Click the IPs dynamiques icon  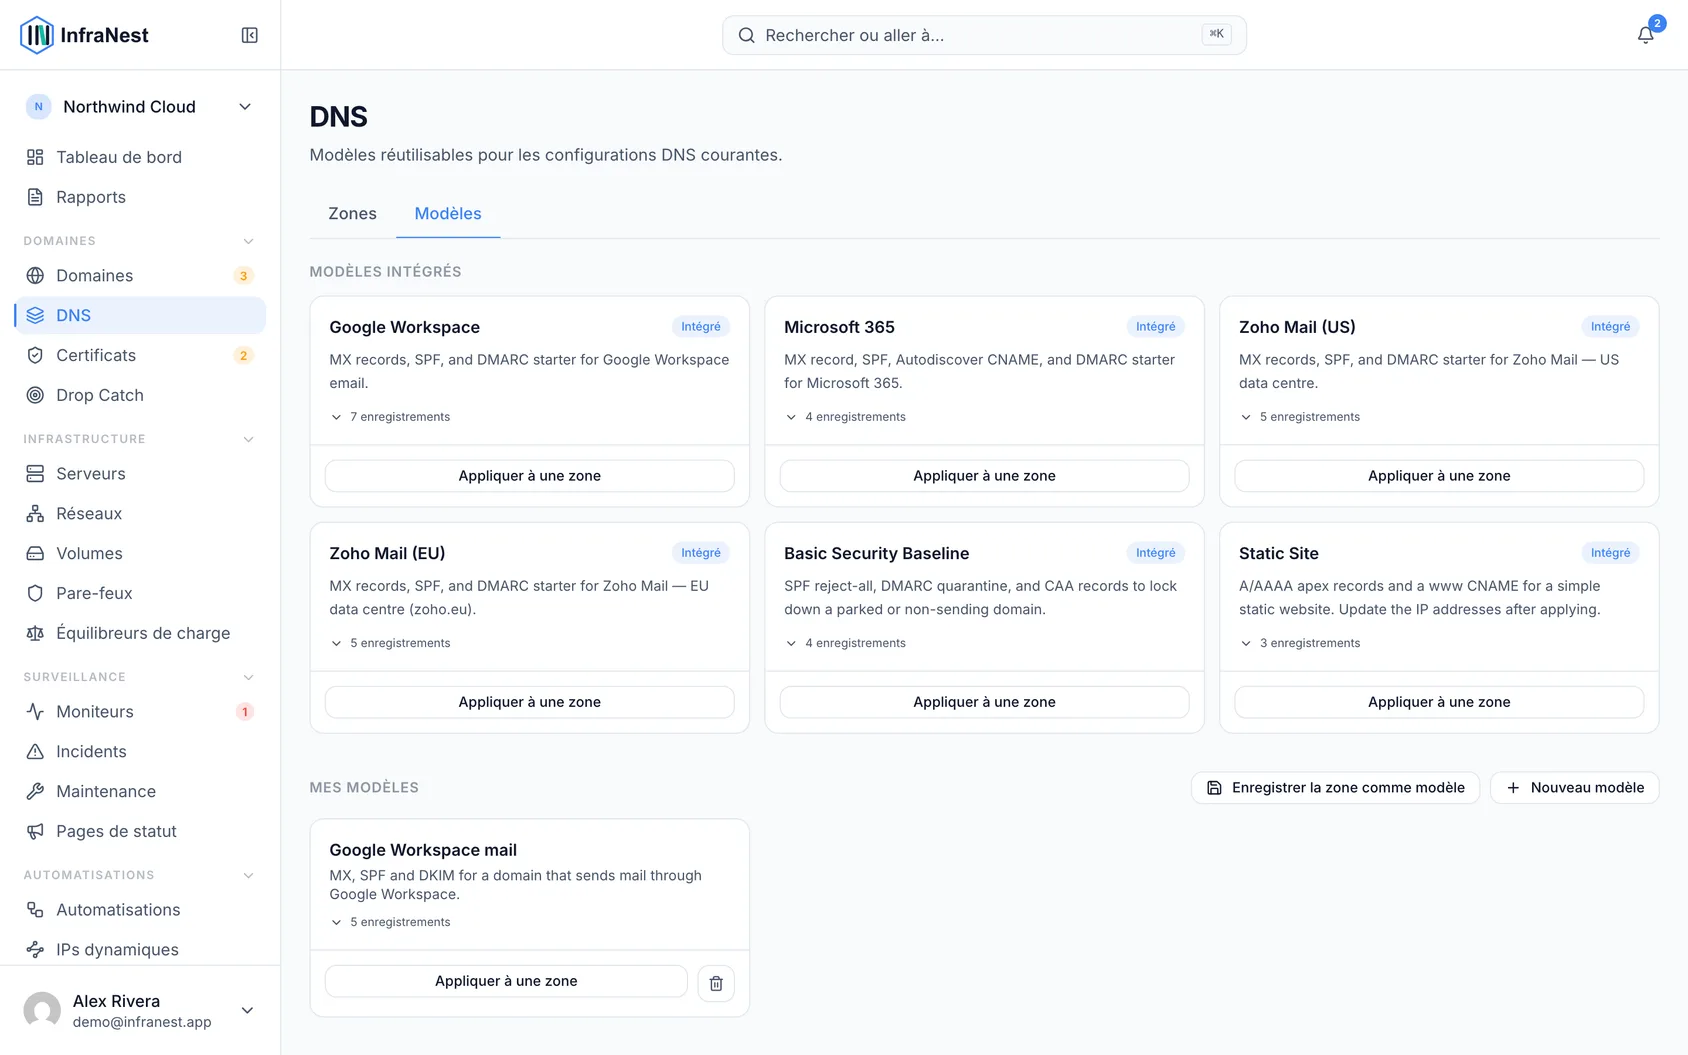[35, 949]
